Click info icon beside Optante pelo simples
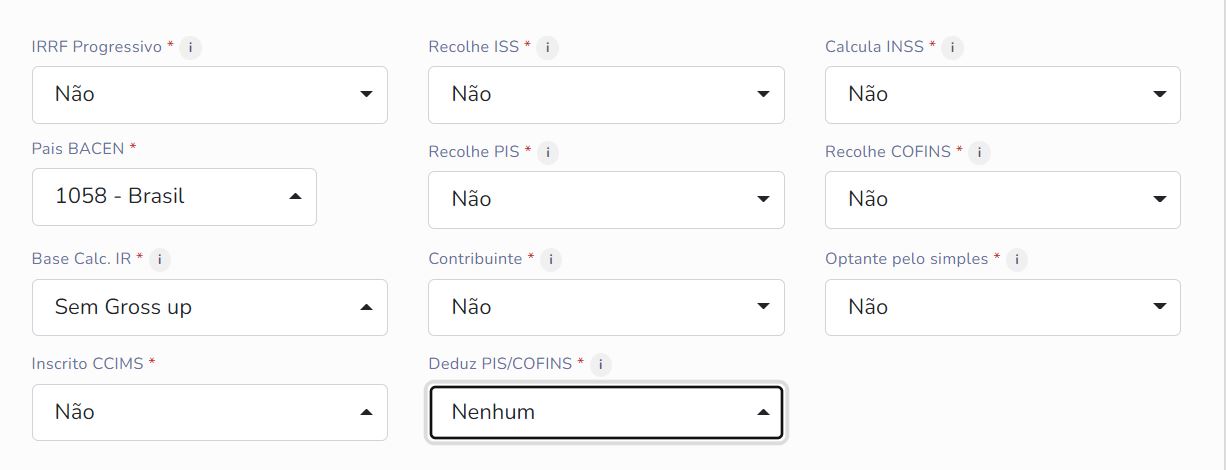 1016,259
